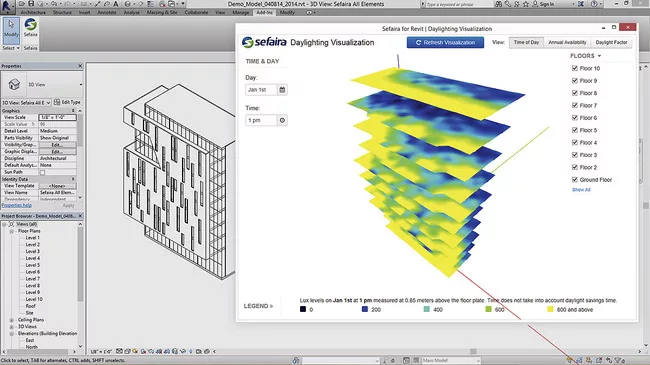
Task: Open the Main Model design options dropdown
Action: point(478,360)
